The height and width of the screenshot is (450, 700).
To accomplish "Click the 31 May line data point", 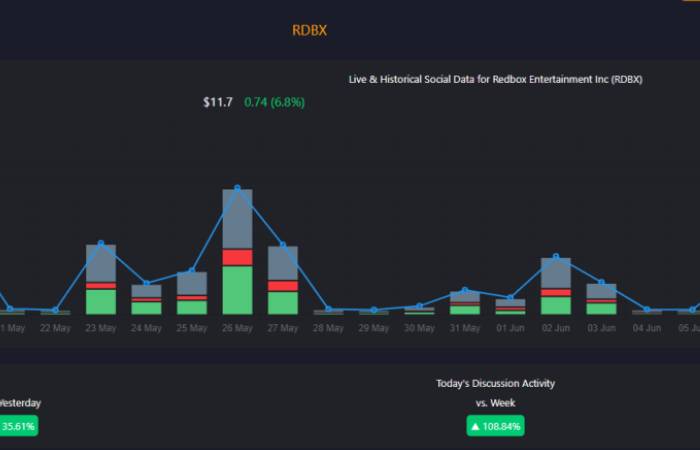I will click(465, 290).
